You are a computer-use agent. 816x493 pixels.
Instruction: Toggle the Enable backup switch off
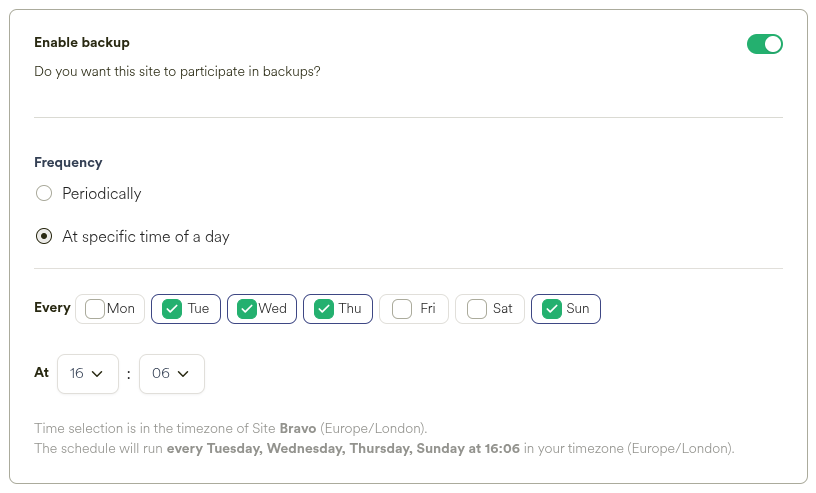(x=764, y=44)
